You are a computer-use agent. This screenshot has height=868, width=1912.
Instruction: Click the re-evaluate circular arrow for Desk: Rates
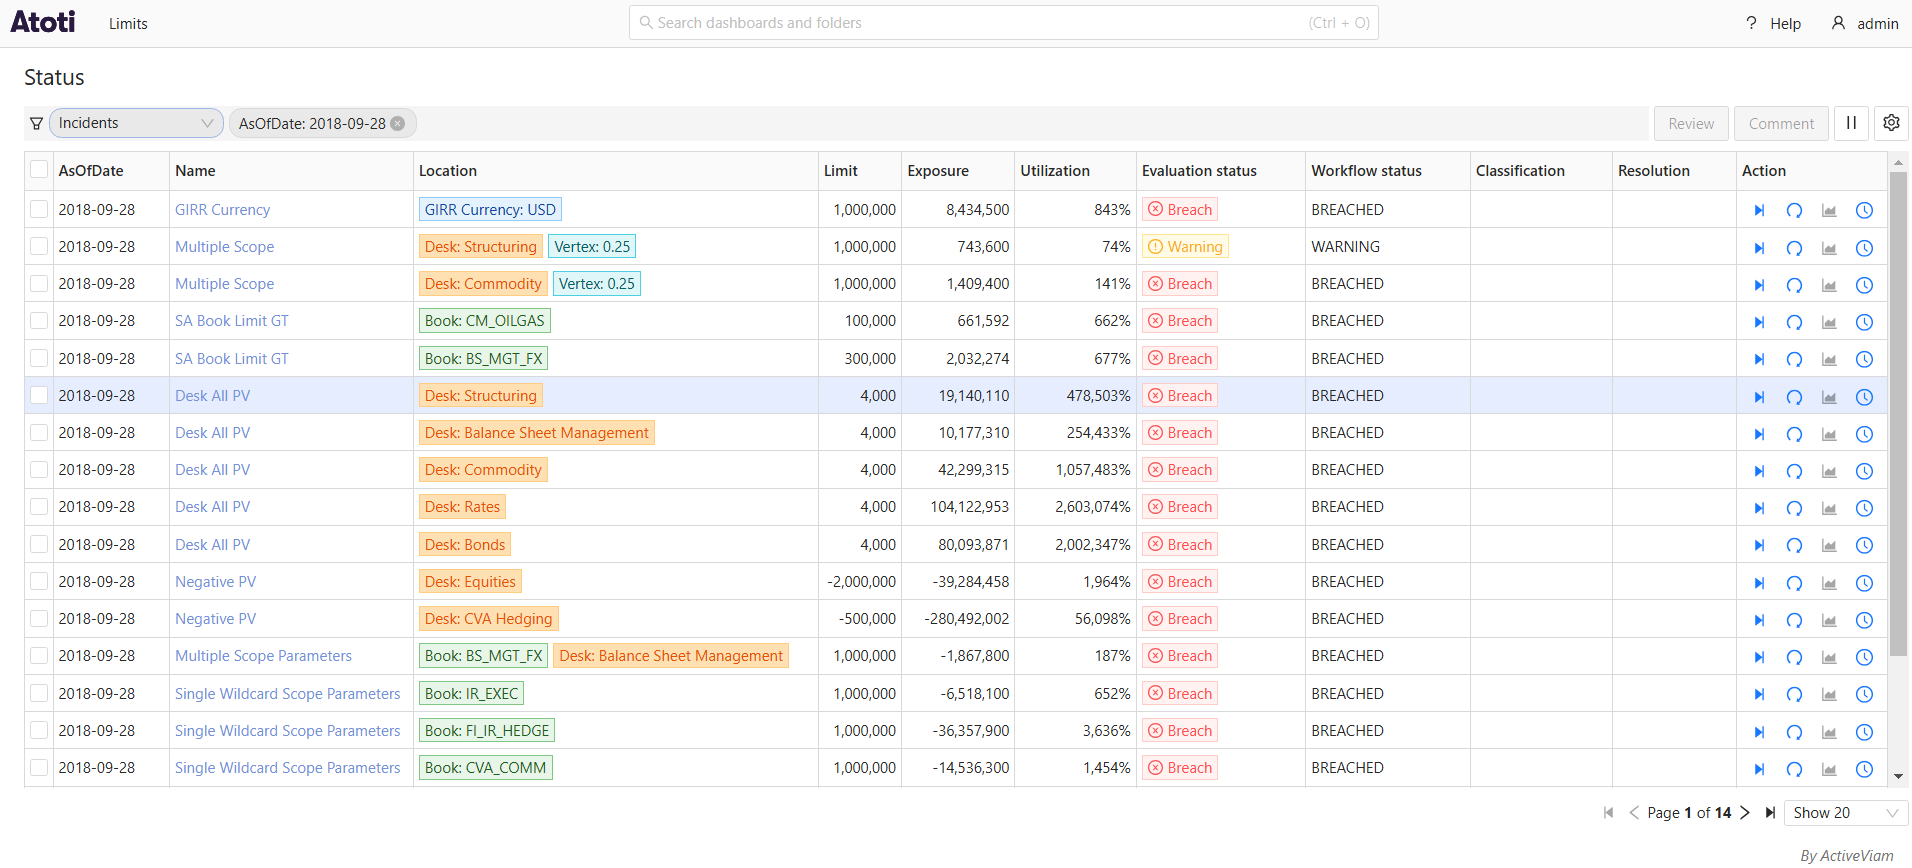point(1794,508)
